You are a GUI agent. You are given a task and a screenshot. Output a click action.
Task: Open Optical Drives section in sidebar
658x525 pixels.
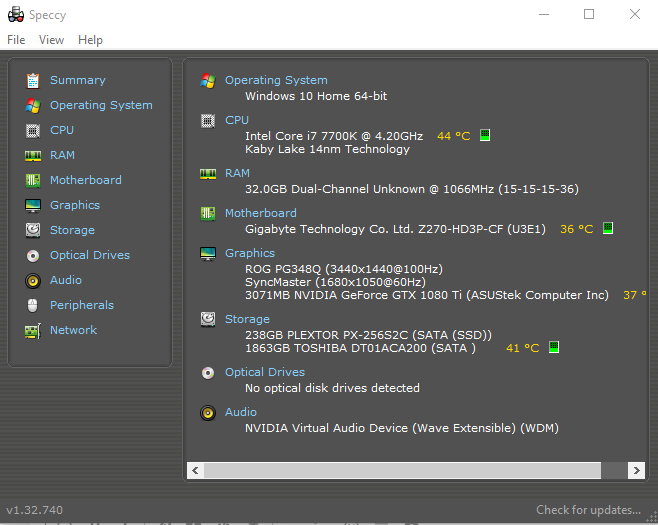90,255
